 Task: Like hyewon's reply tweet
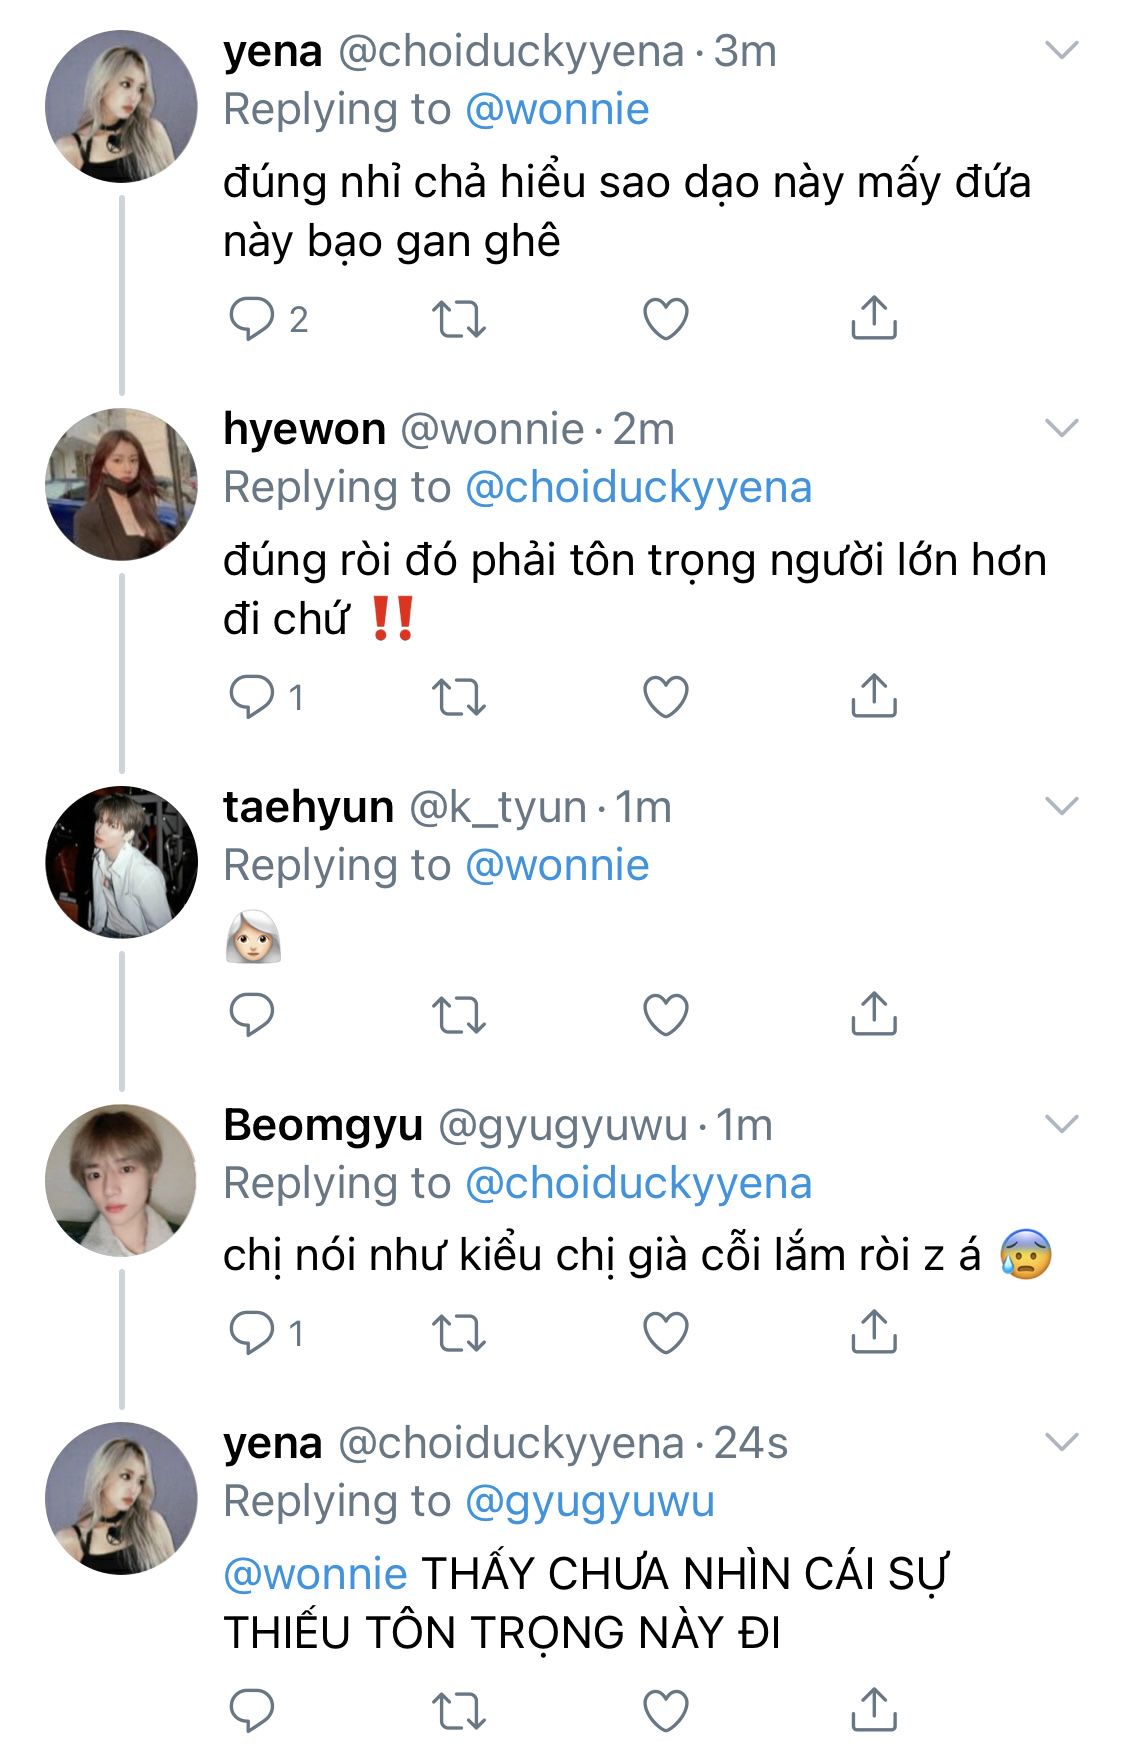coord(666,697)
